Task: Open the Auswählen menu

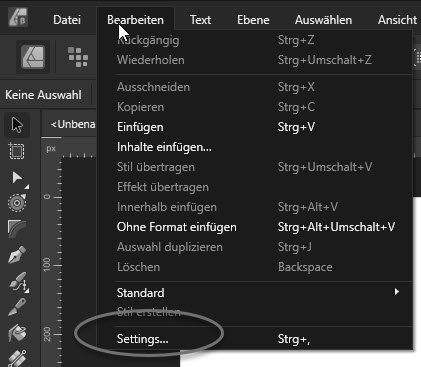Action: click(323, 20)
